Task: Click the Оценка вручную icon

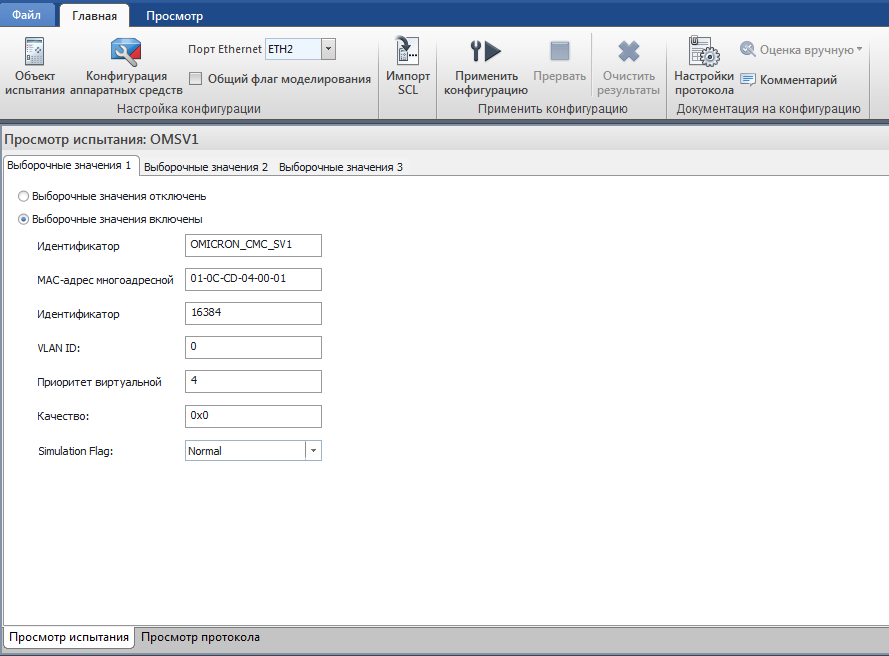Action: 748,49
